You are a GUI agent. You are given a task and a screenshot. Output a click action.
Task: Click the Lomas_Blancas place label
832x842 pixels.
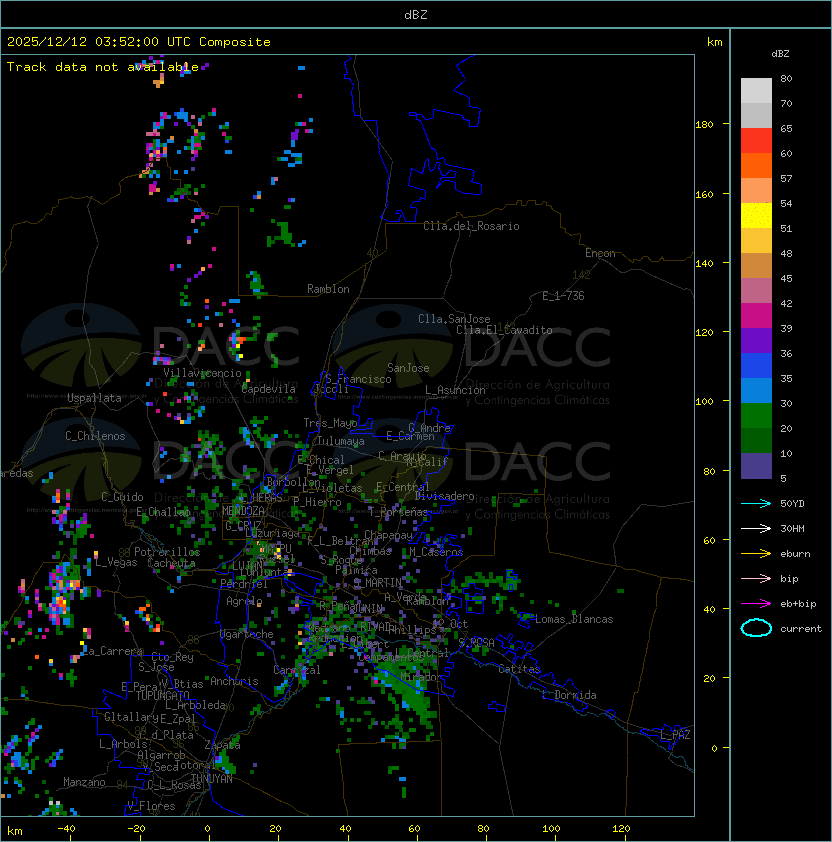[574, 619]
